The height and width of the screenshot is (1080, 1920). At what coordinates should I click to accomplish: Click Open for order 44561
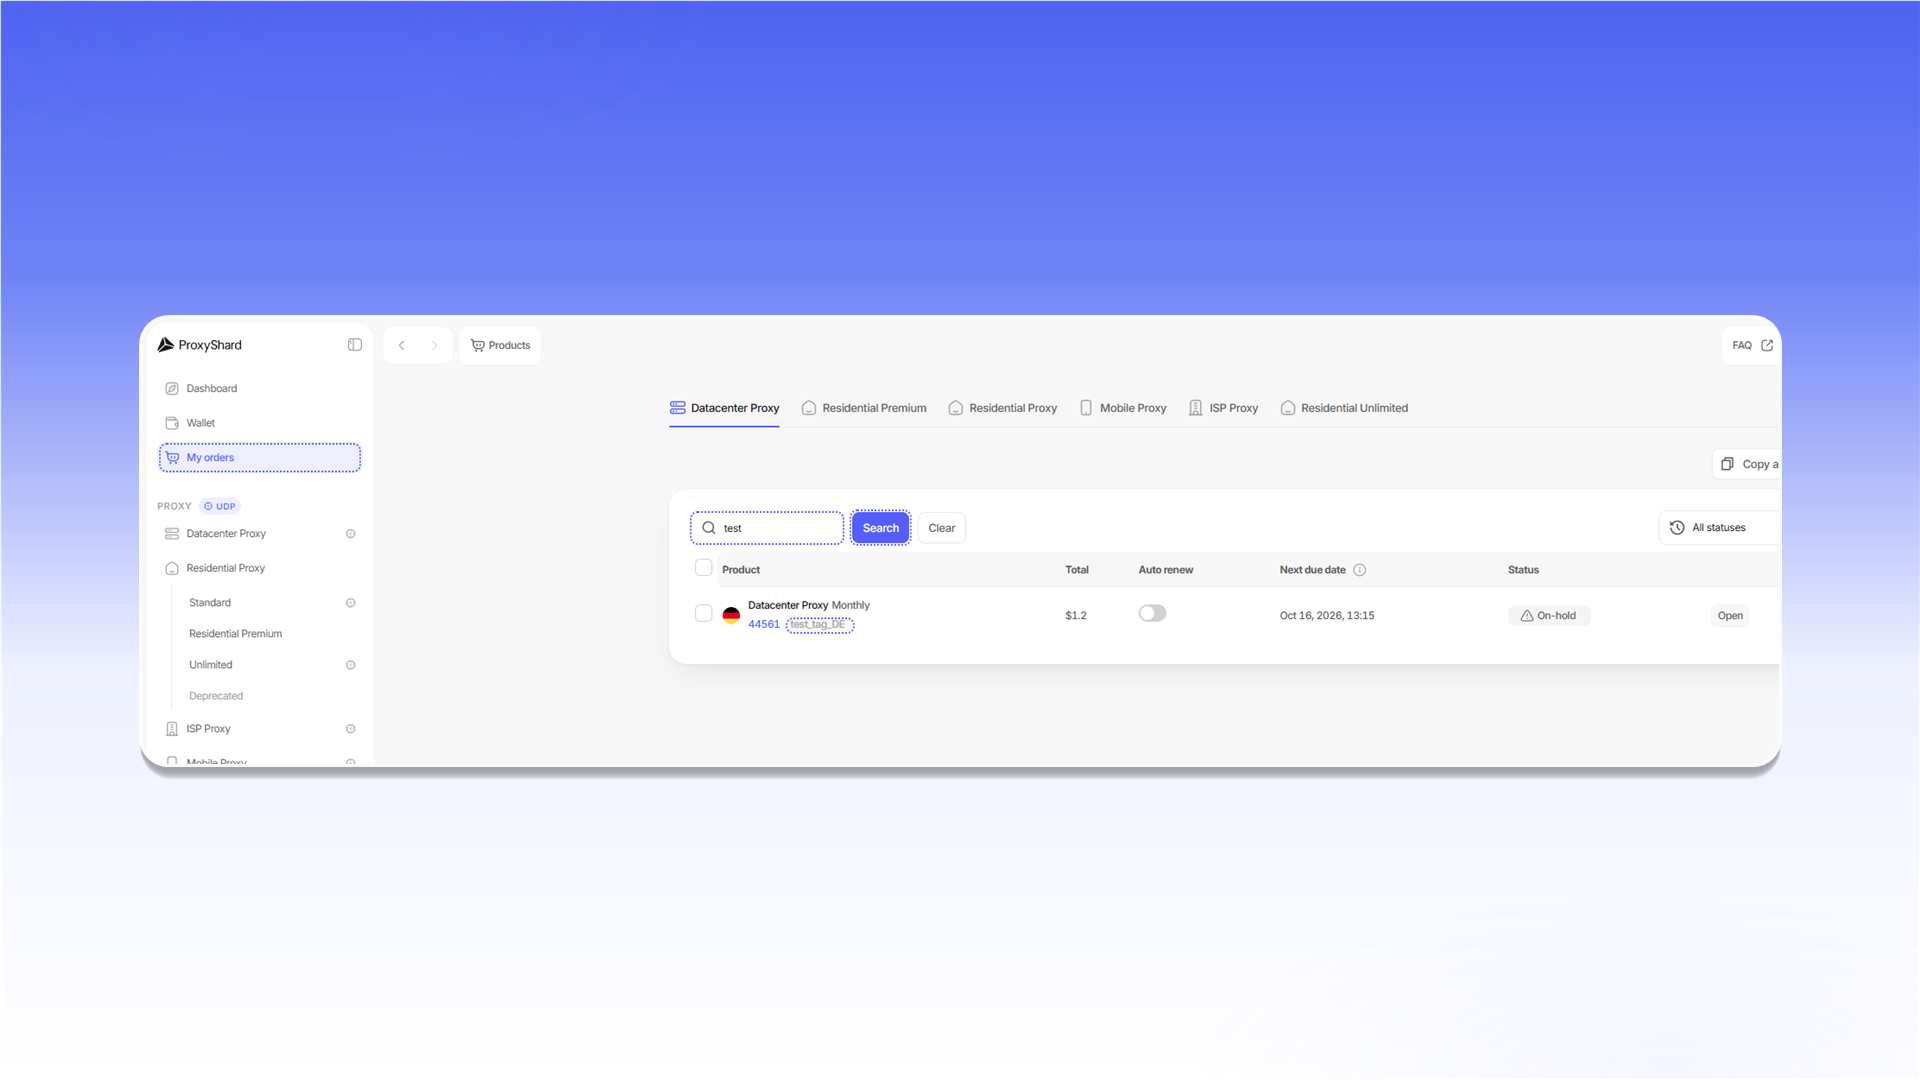1730,616
